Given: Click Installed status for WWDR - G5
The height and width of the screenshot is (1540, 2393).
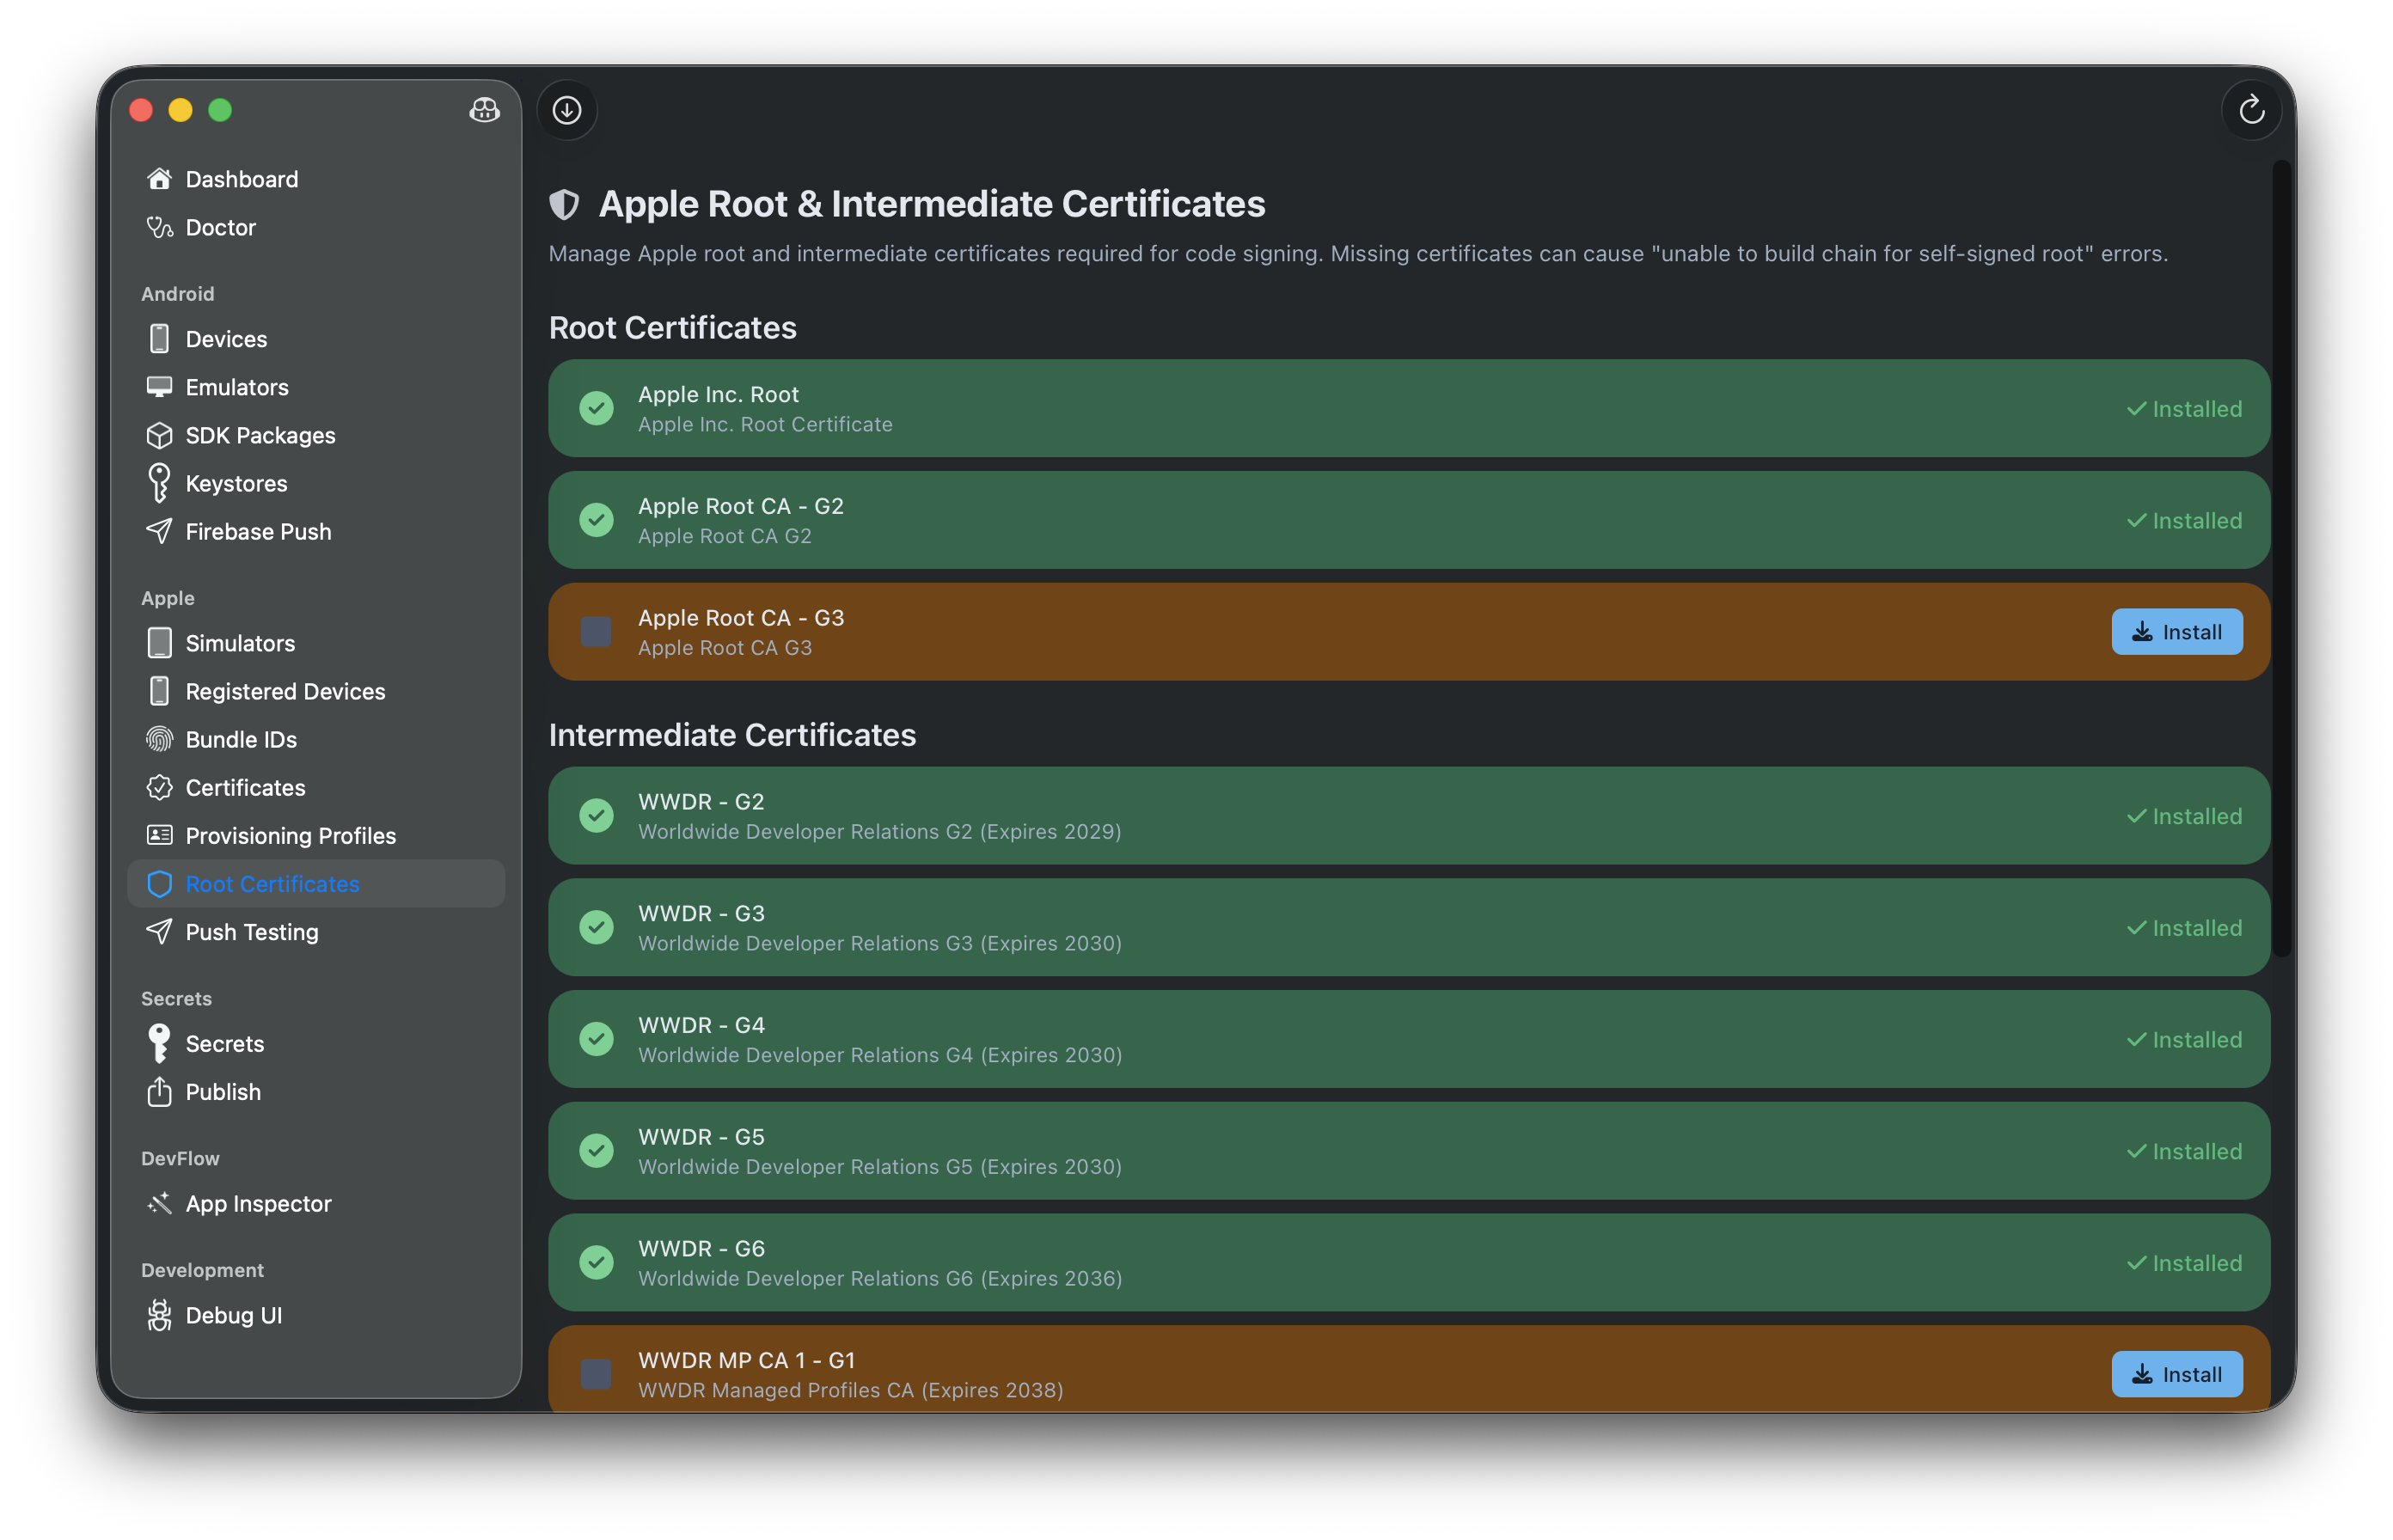Looking at the screenshot, I should click(2184, 1151).
